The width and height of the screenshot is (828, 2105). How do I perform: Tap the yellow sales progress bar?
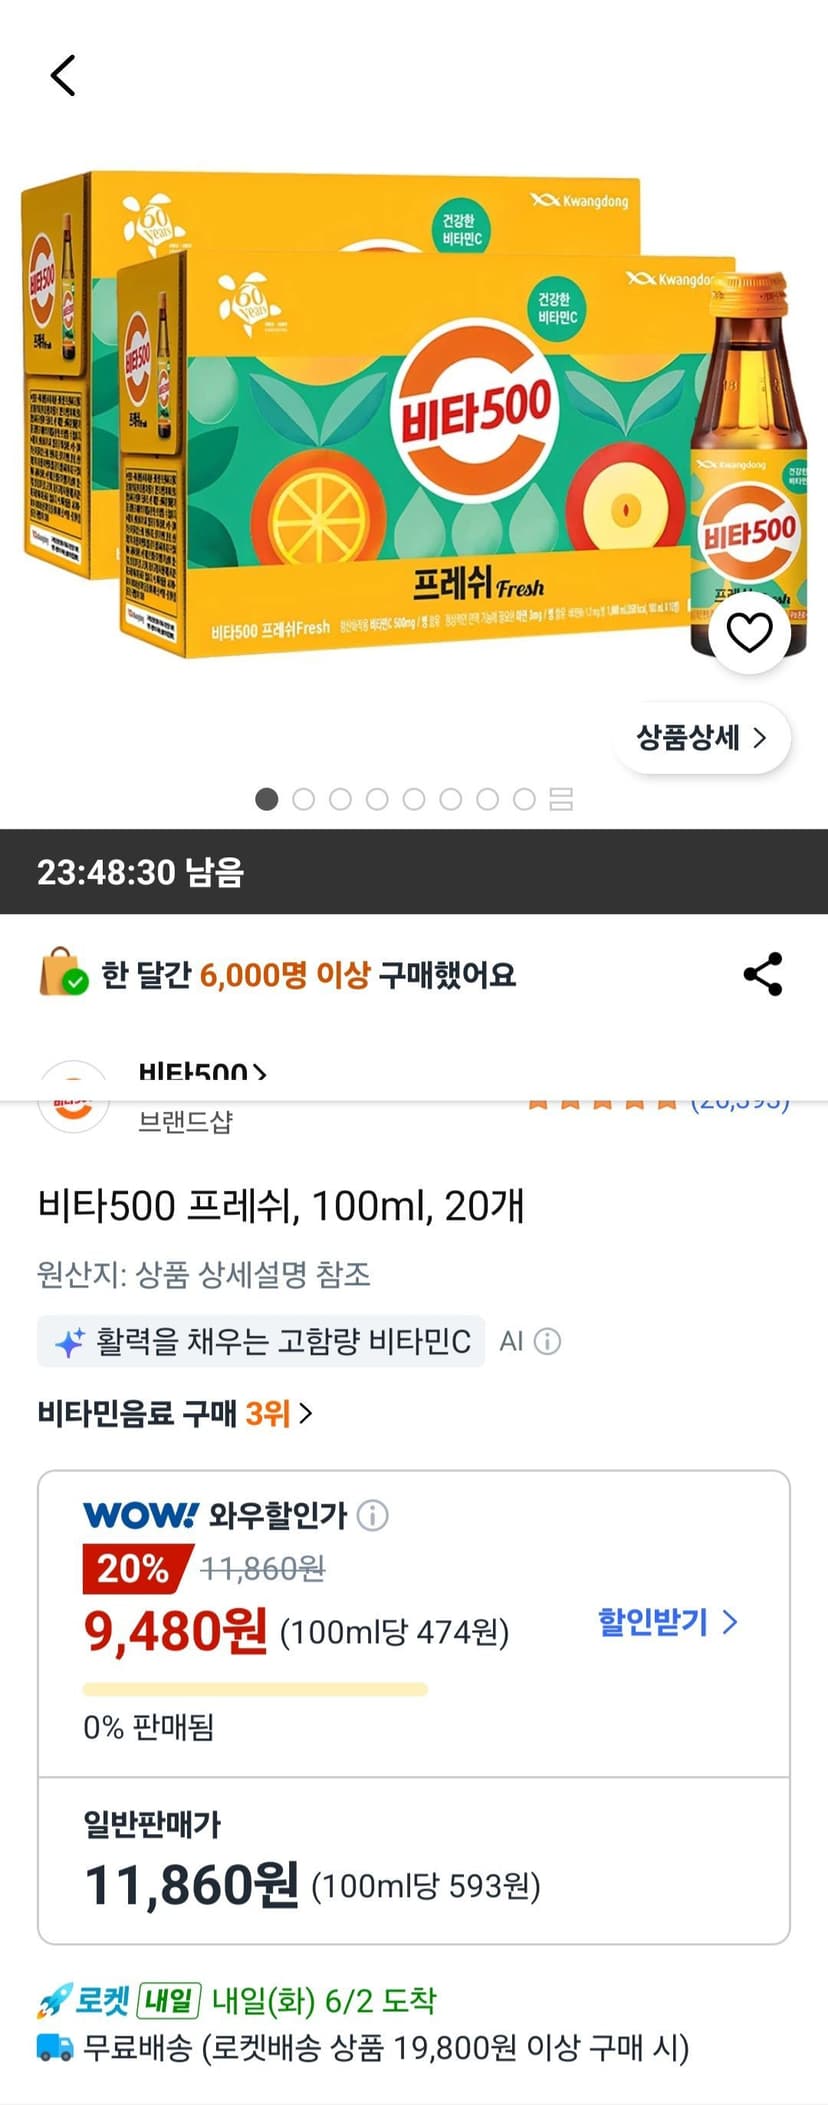click(255, 1689)
